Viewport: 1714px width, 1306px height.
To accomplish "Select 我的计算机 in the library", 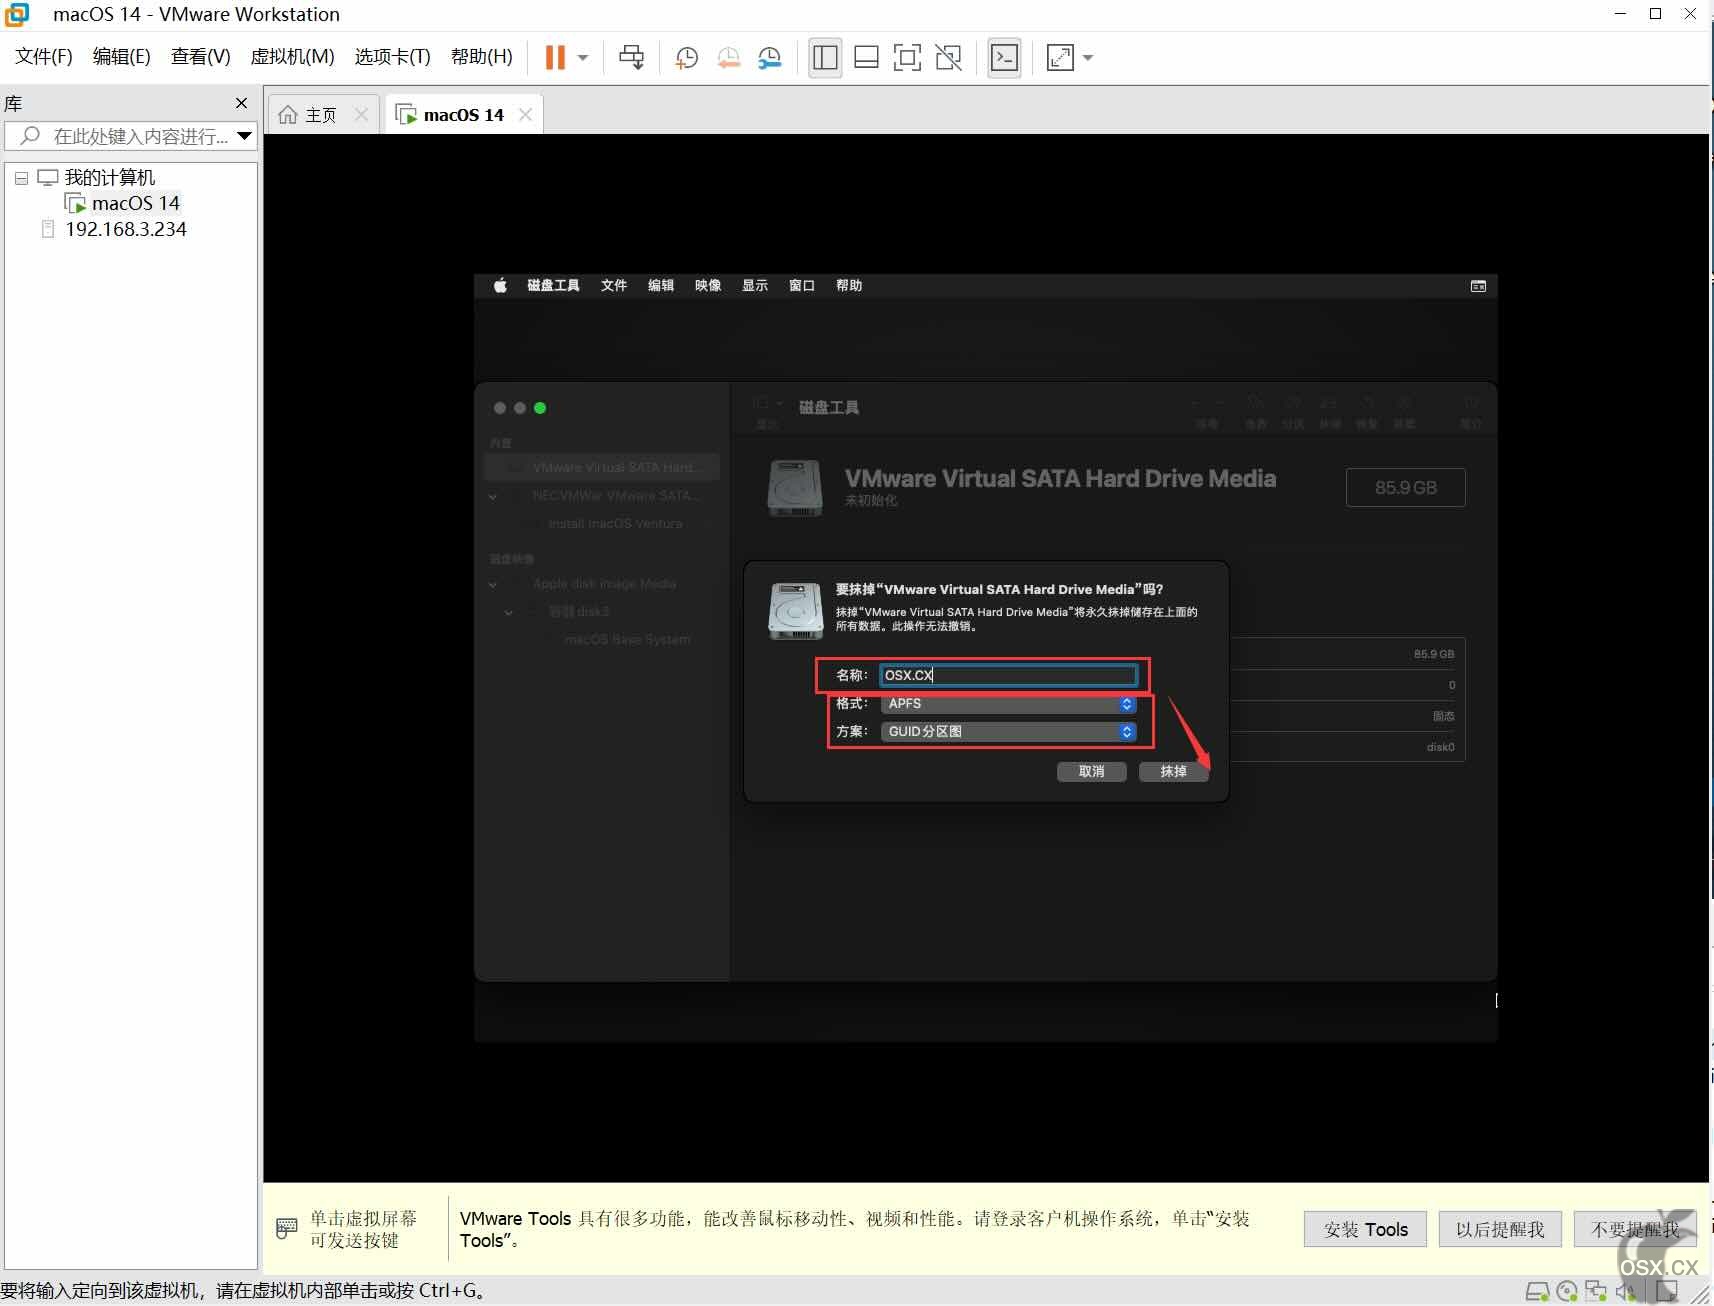I will point(110,177).
